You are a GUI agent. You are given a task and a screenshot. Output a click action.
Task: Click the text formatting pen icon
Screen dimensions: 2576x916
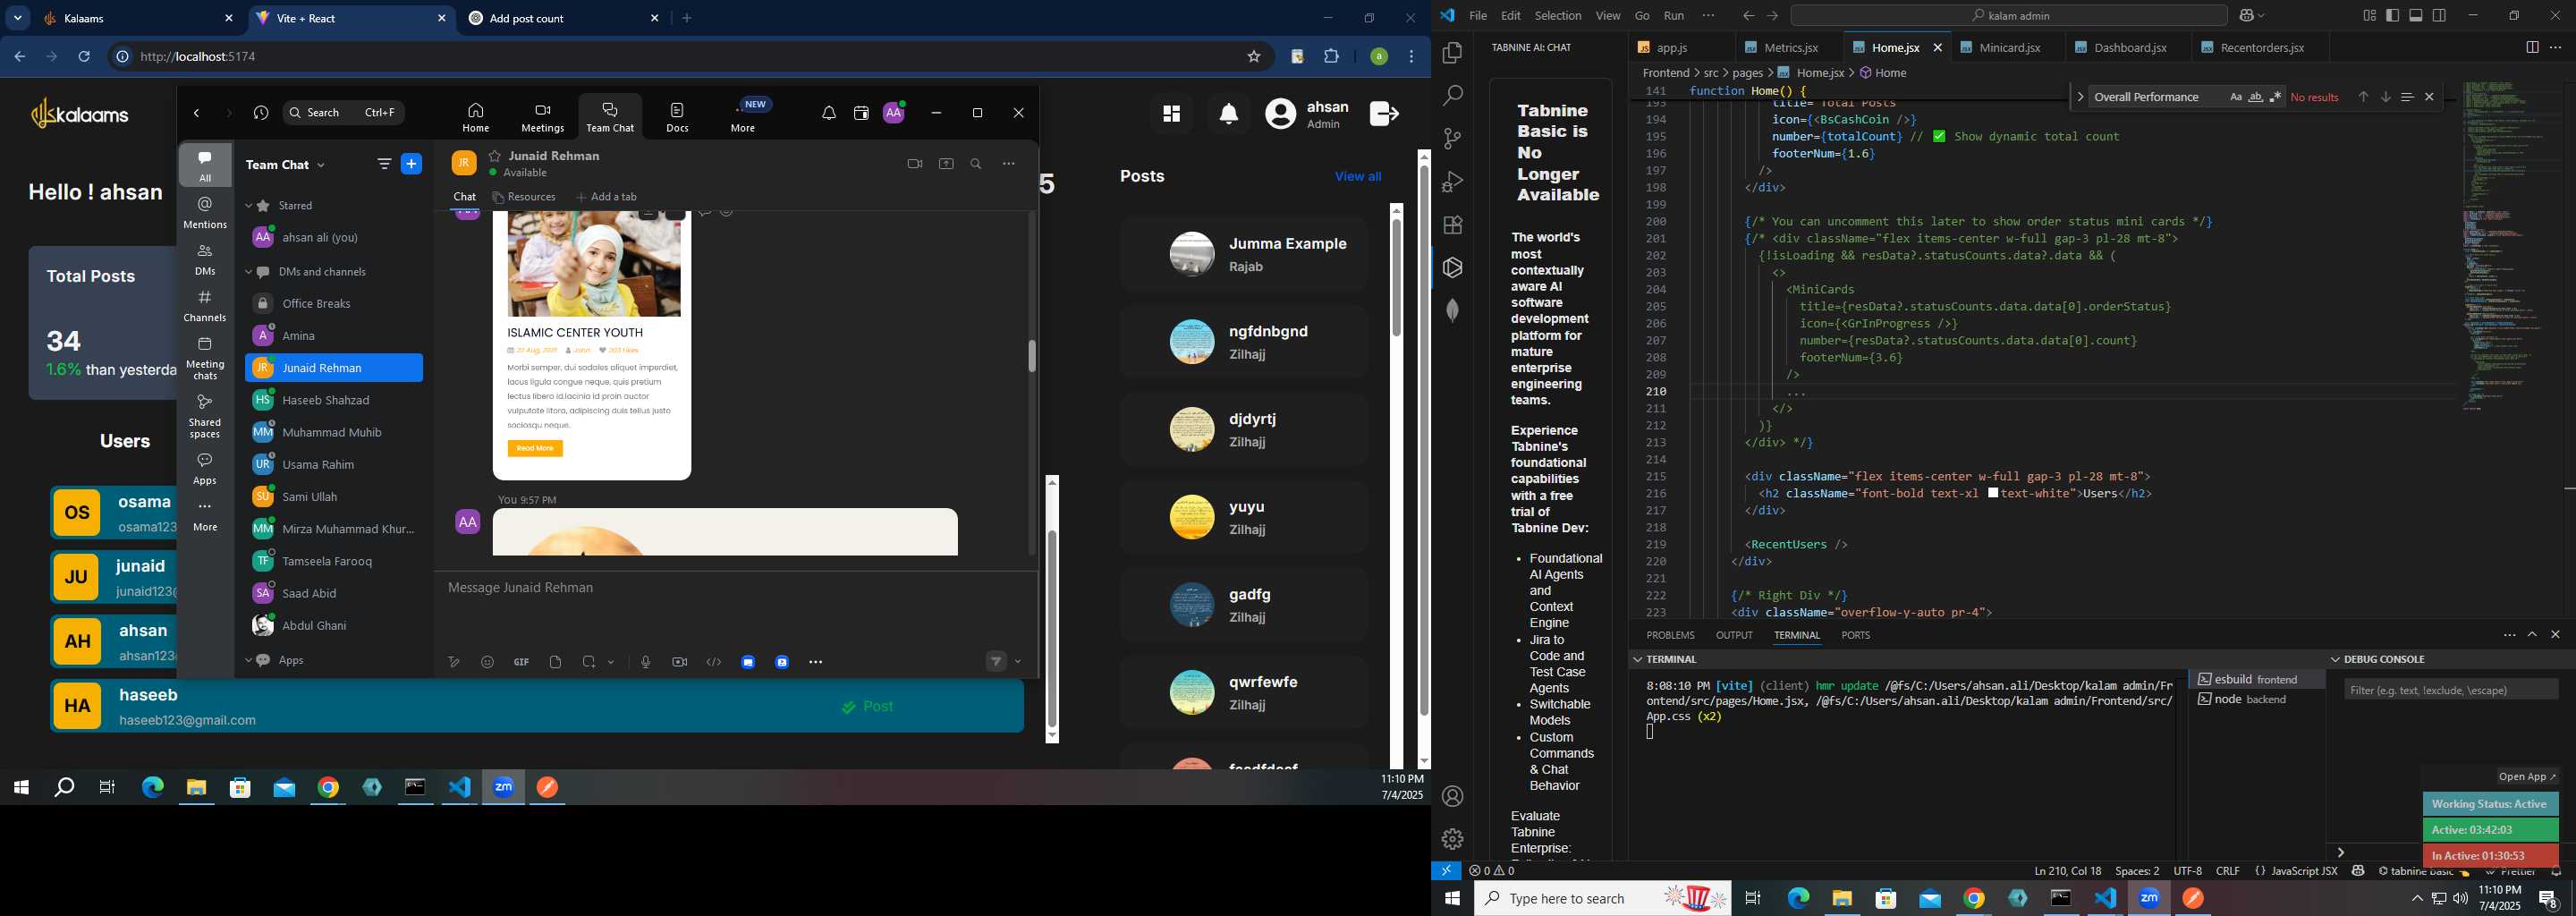tap(454, 662)
